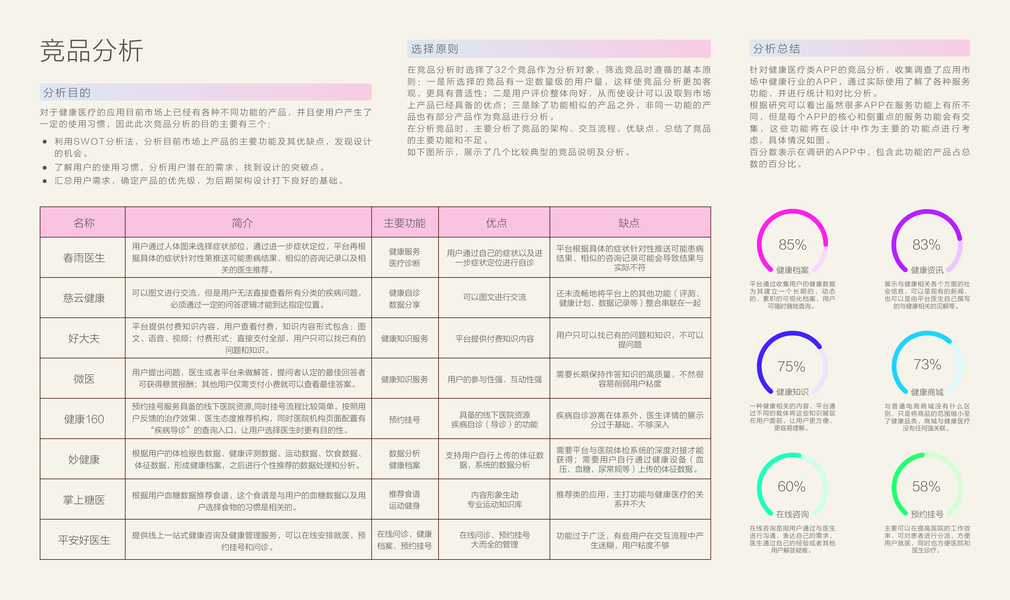1010x600 pixels.
Task: Select the 分析总结 section header
Action: point(859,48)
